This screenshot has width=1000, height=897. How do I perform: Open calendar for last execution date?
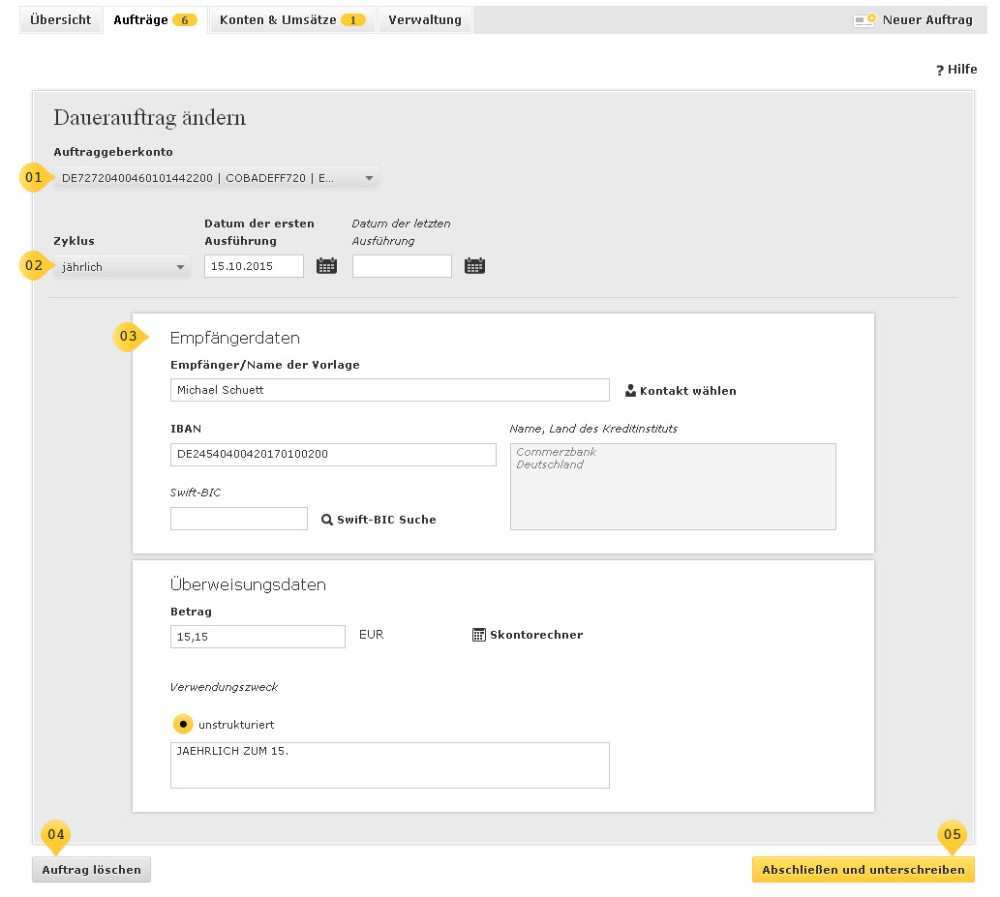pos(475,266)
